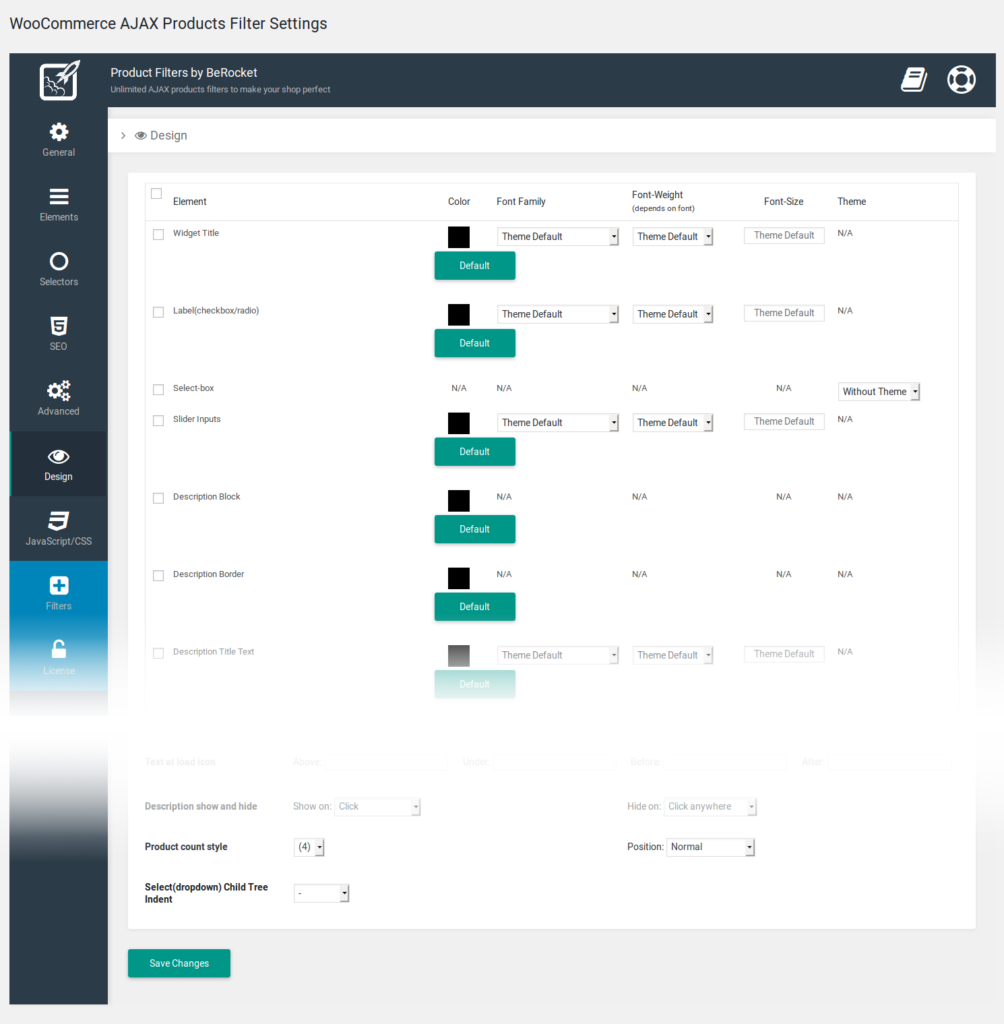Screen dimensions: 1004x1024
Task: Open the SEO HTML5 icon
Action: tap(59, 327)
